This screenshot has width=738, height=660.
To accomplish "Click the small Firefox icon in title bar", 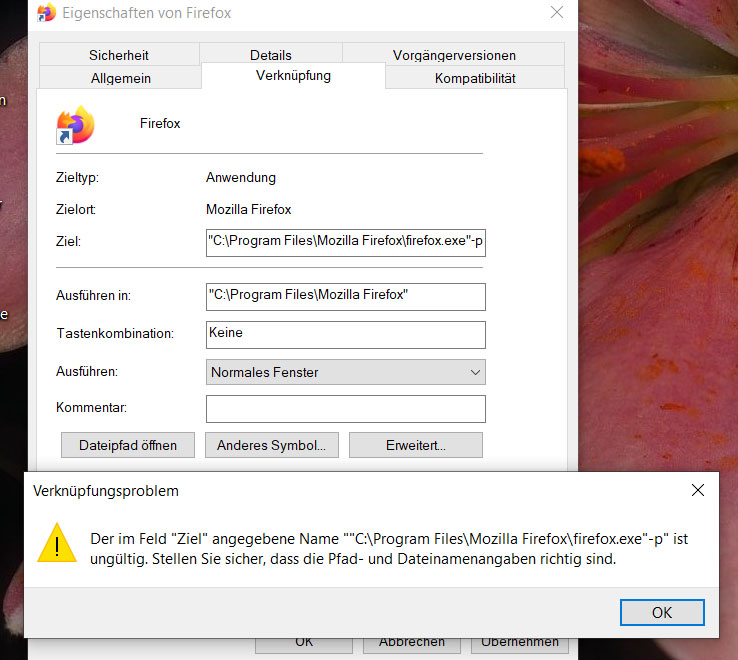I will coord(47,12).
